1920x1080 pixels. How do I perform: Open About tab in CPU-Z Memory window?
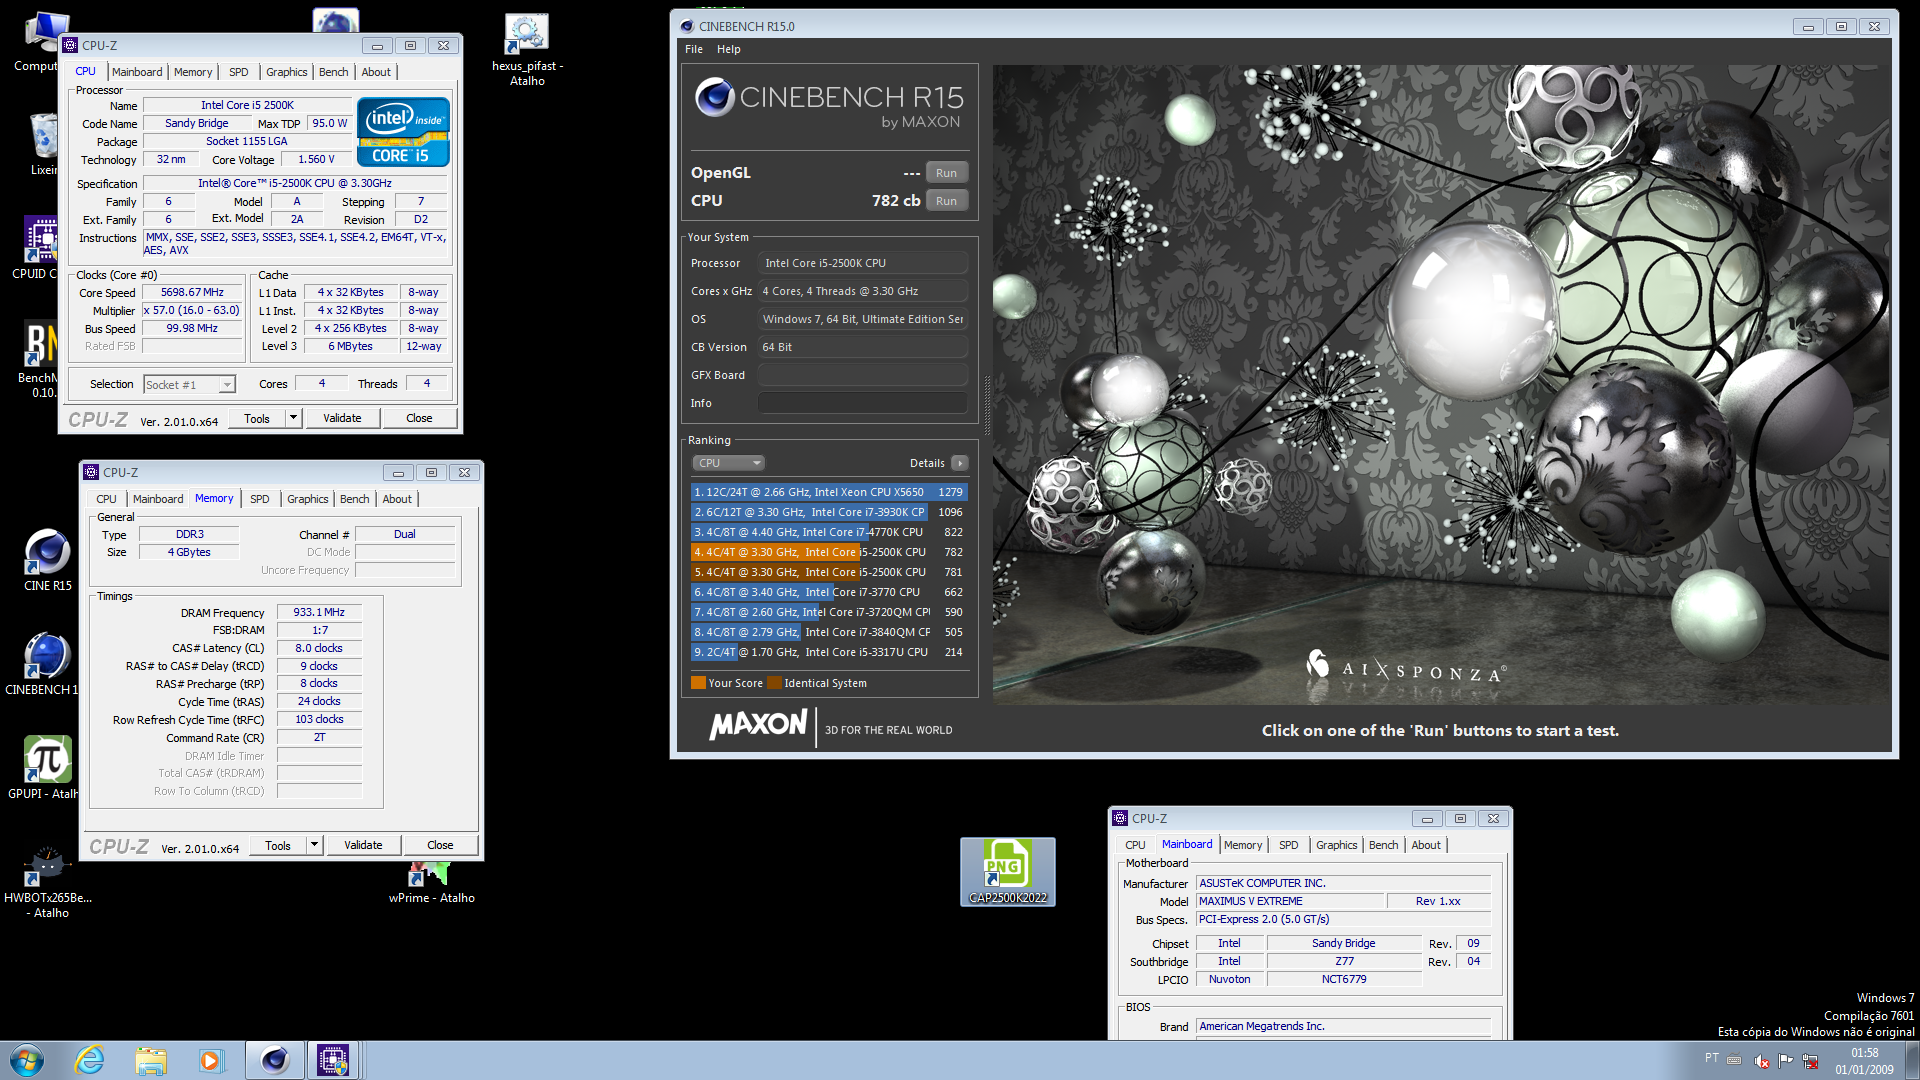397,499
